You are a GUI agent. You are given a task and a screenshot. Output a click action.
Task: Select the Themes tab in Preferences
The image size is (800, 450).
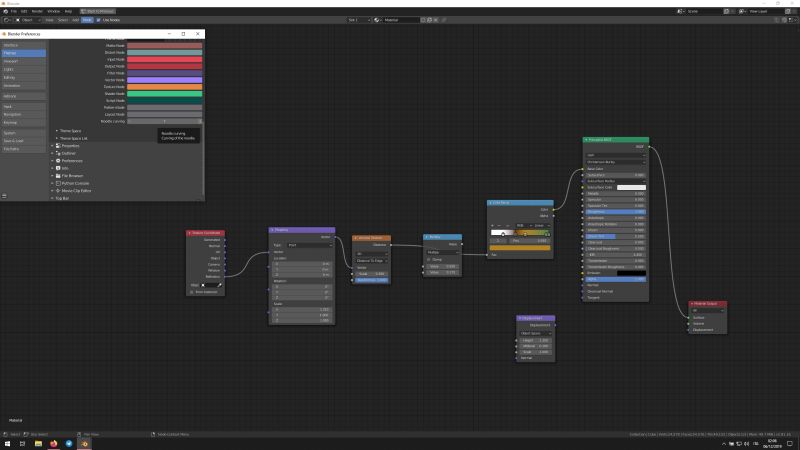coord(23,53)
